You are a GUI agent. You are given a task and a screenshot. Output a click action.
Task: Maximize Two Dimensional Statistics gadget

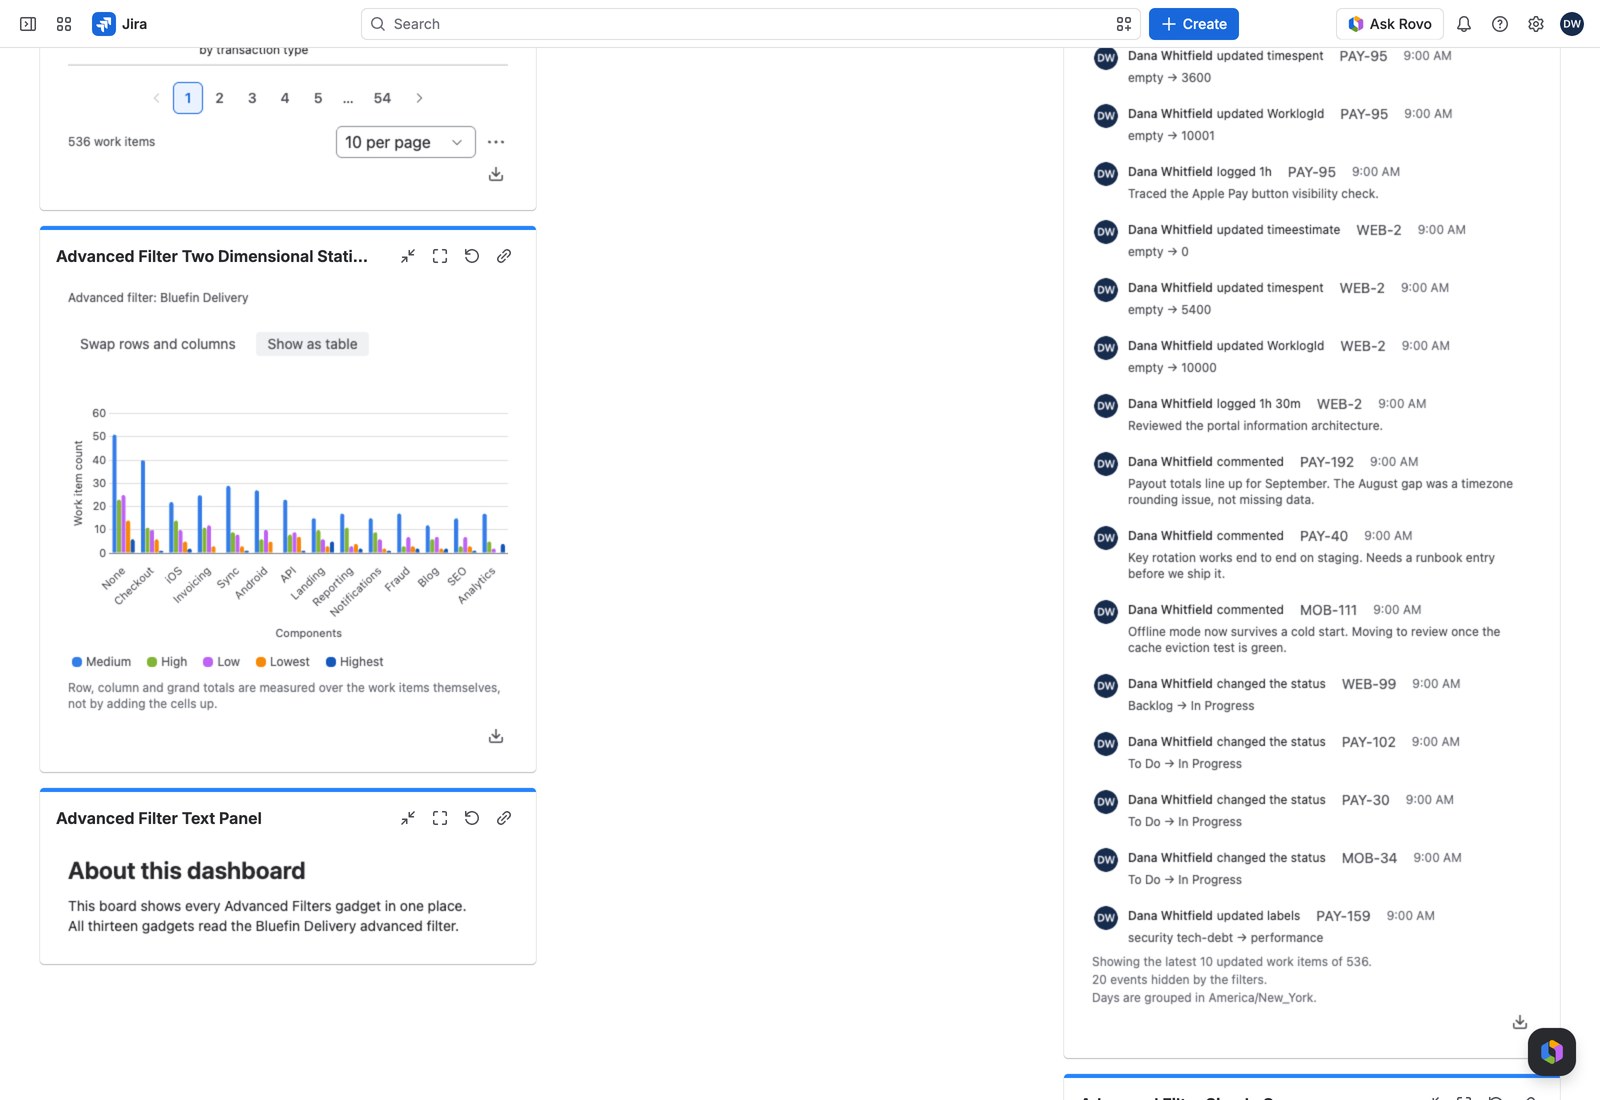click(x=440, y=256)
